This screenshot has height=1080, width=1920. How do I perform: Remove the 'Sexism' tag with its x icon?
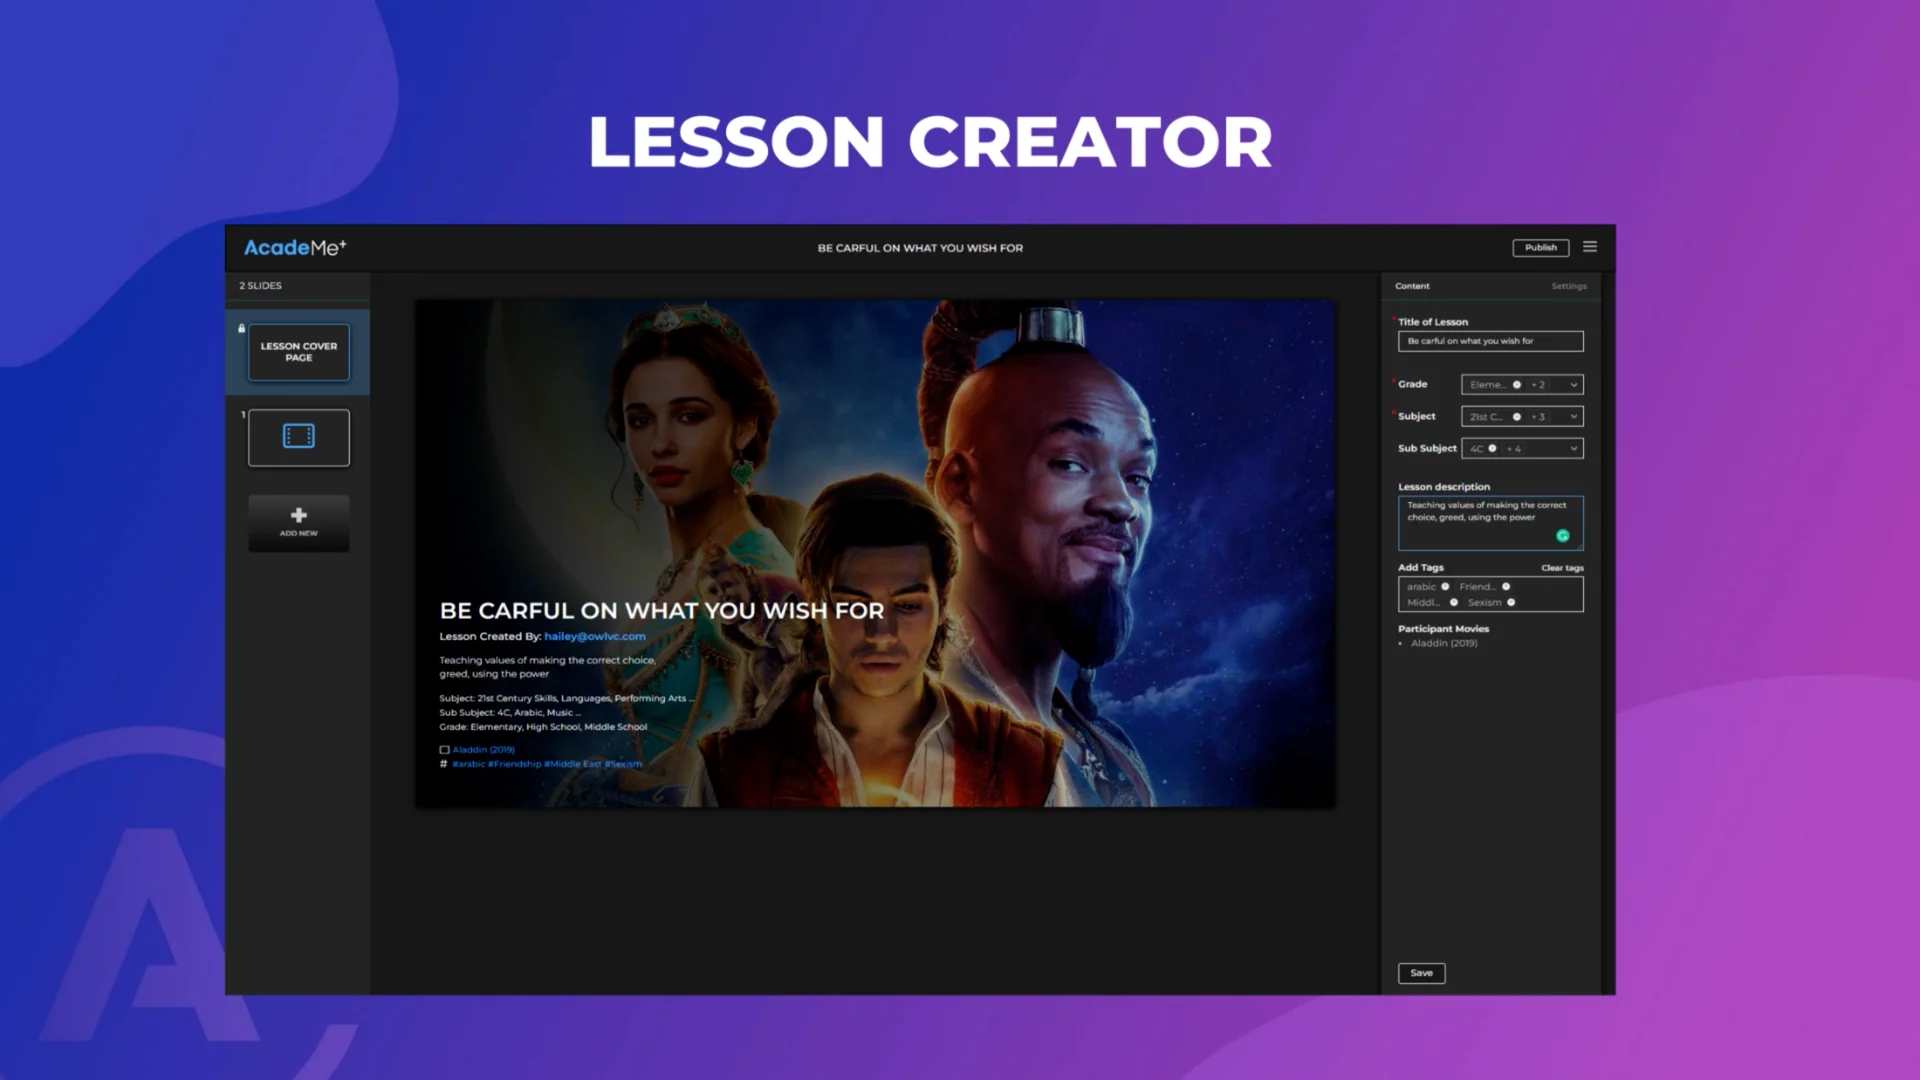tap(1511, 603)
